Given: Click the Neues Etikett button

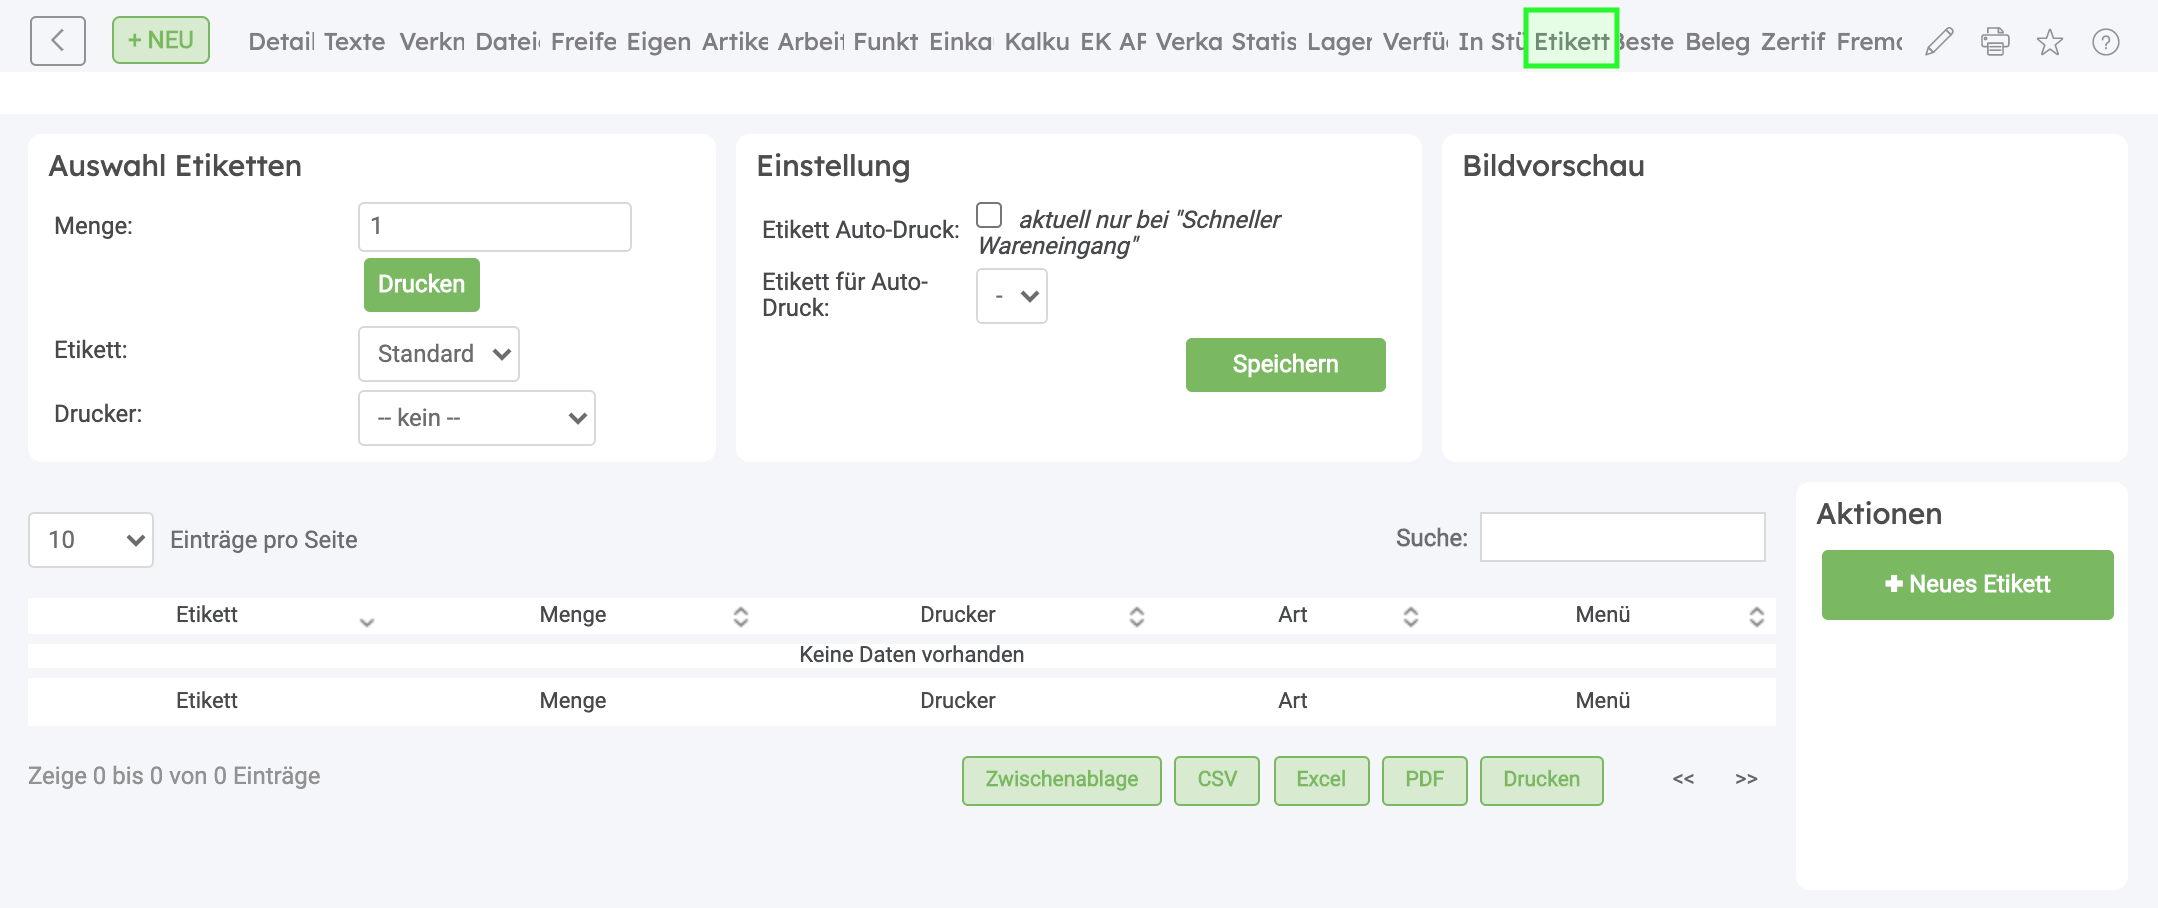Looking at the screenshot, I should coord(1967,585).
